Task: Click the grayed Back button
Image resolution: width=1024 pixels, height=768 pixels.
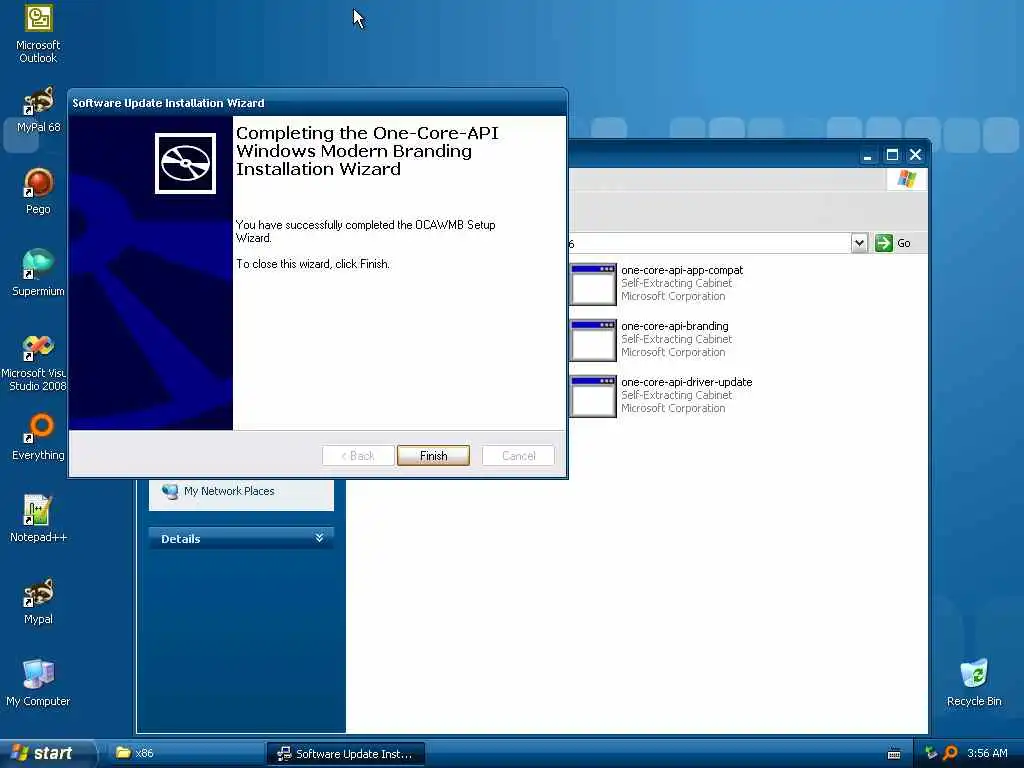Action: pos(358,455)
